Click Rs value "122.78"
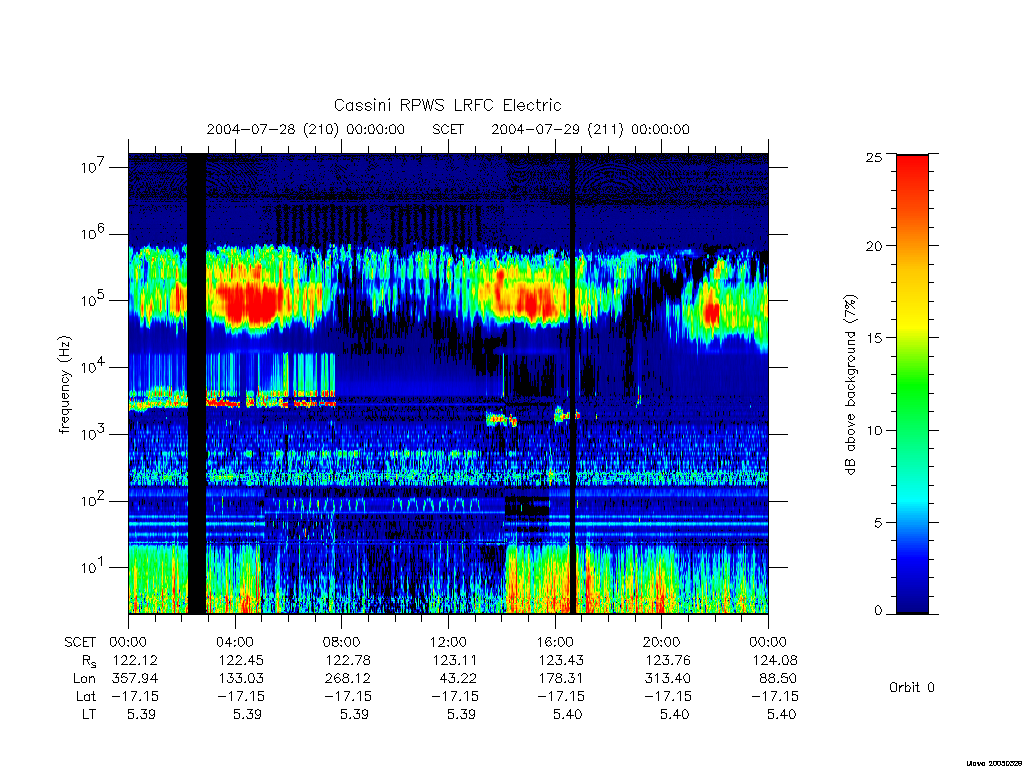1024x768 pixels. point(348,660)
